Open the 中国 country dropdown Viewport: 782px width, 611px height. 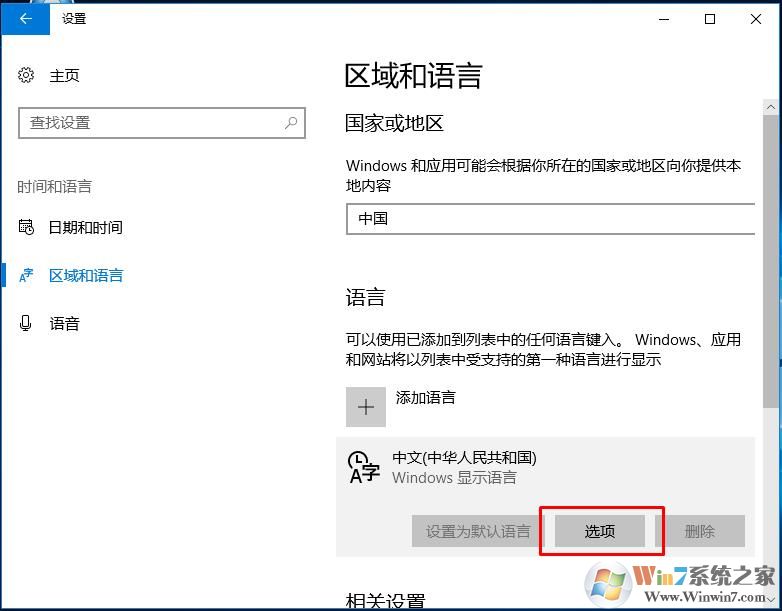point(551,218)
